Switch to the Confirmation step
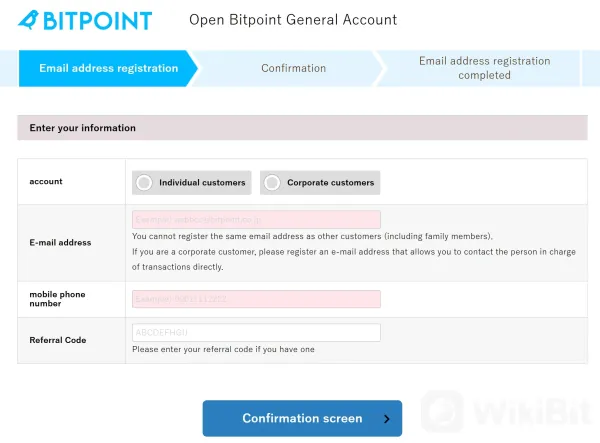The width and height of the screenshot is (600, 443). (x=293, y=68)
